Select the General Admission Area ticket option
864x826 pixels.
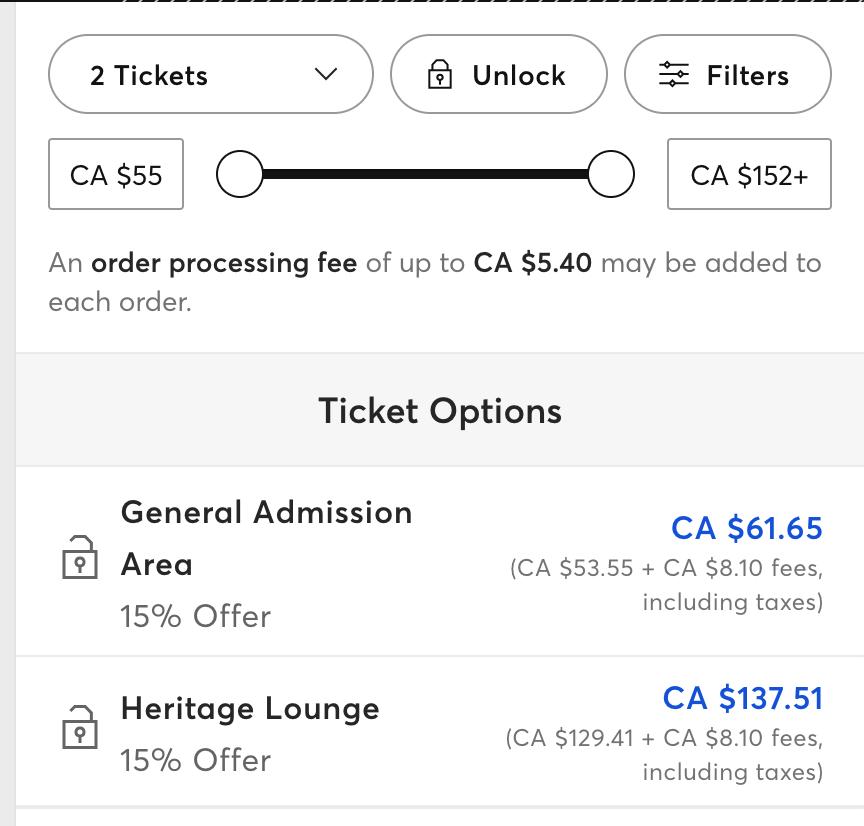pyautogui.click(x=267, y=538)
